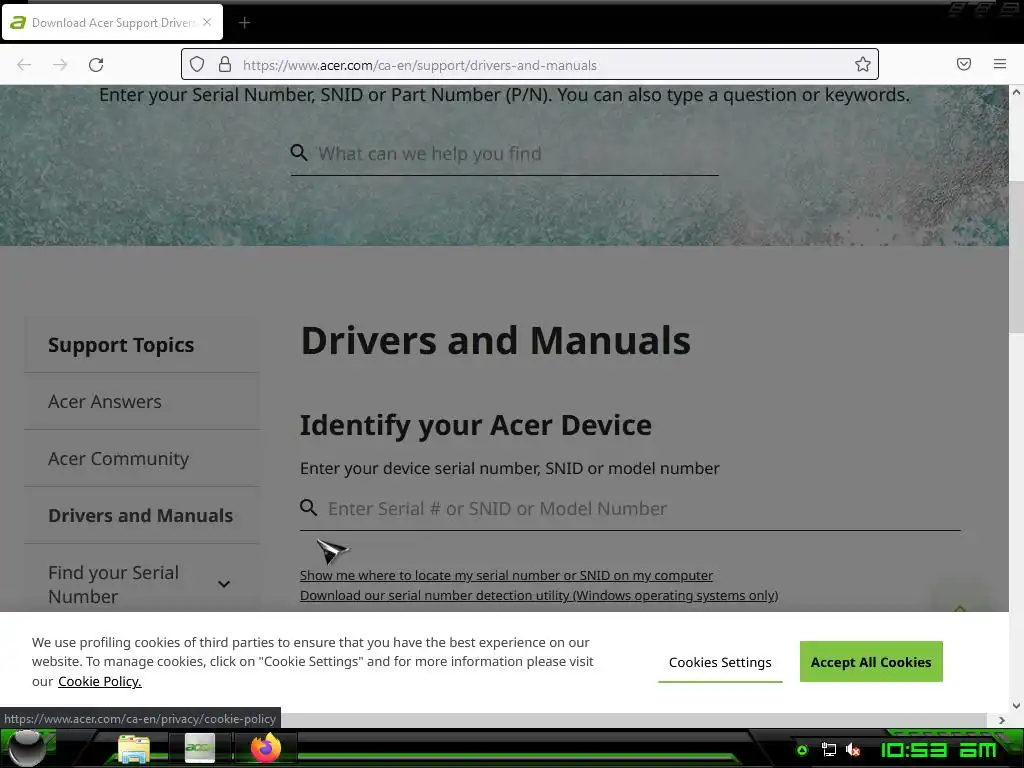Open Cookies Settings

tap(720, 662)
